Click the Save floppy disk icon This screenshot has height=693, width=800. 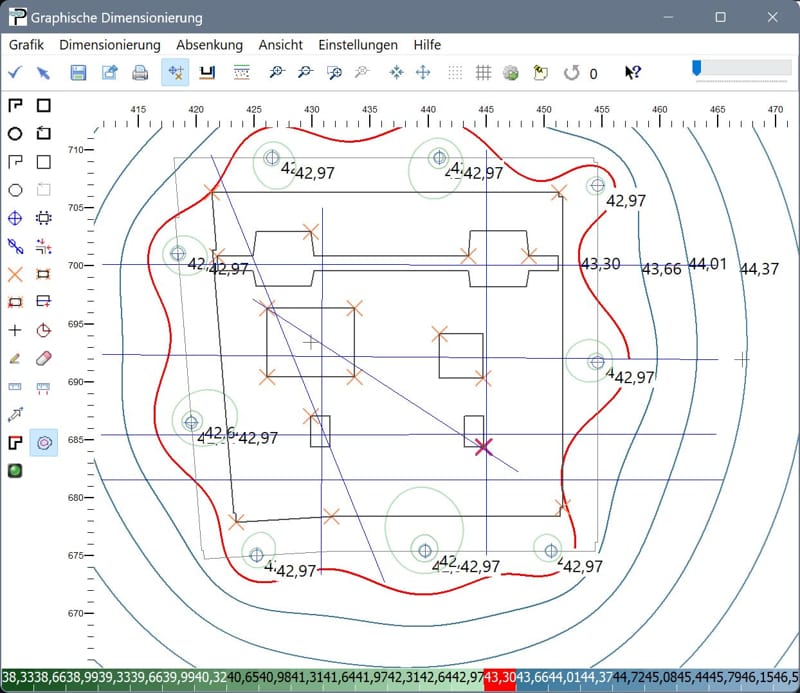point(78,73)
